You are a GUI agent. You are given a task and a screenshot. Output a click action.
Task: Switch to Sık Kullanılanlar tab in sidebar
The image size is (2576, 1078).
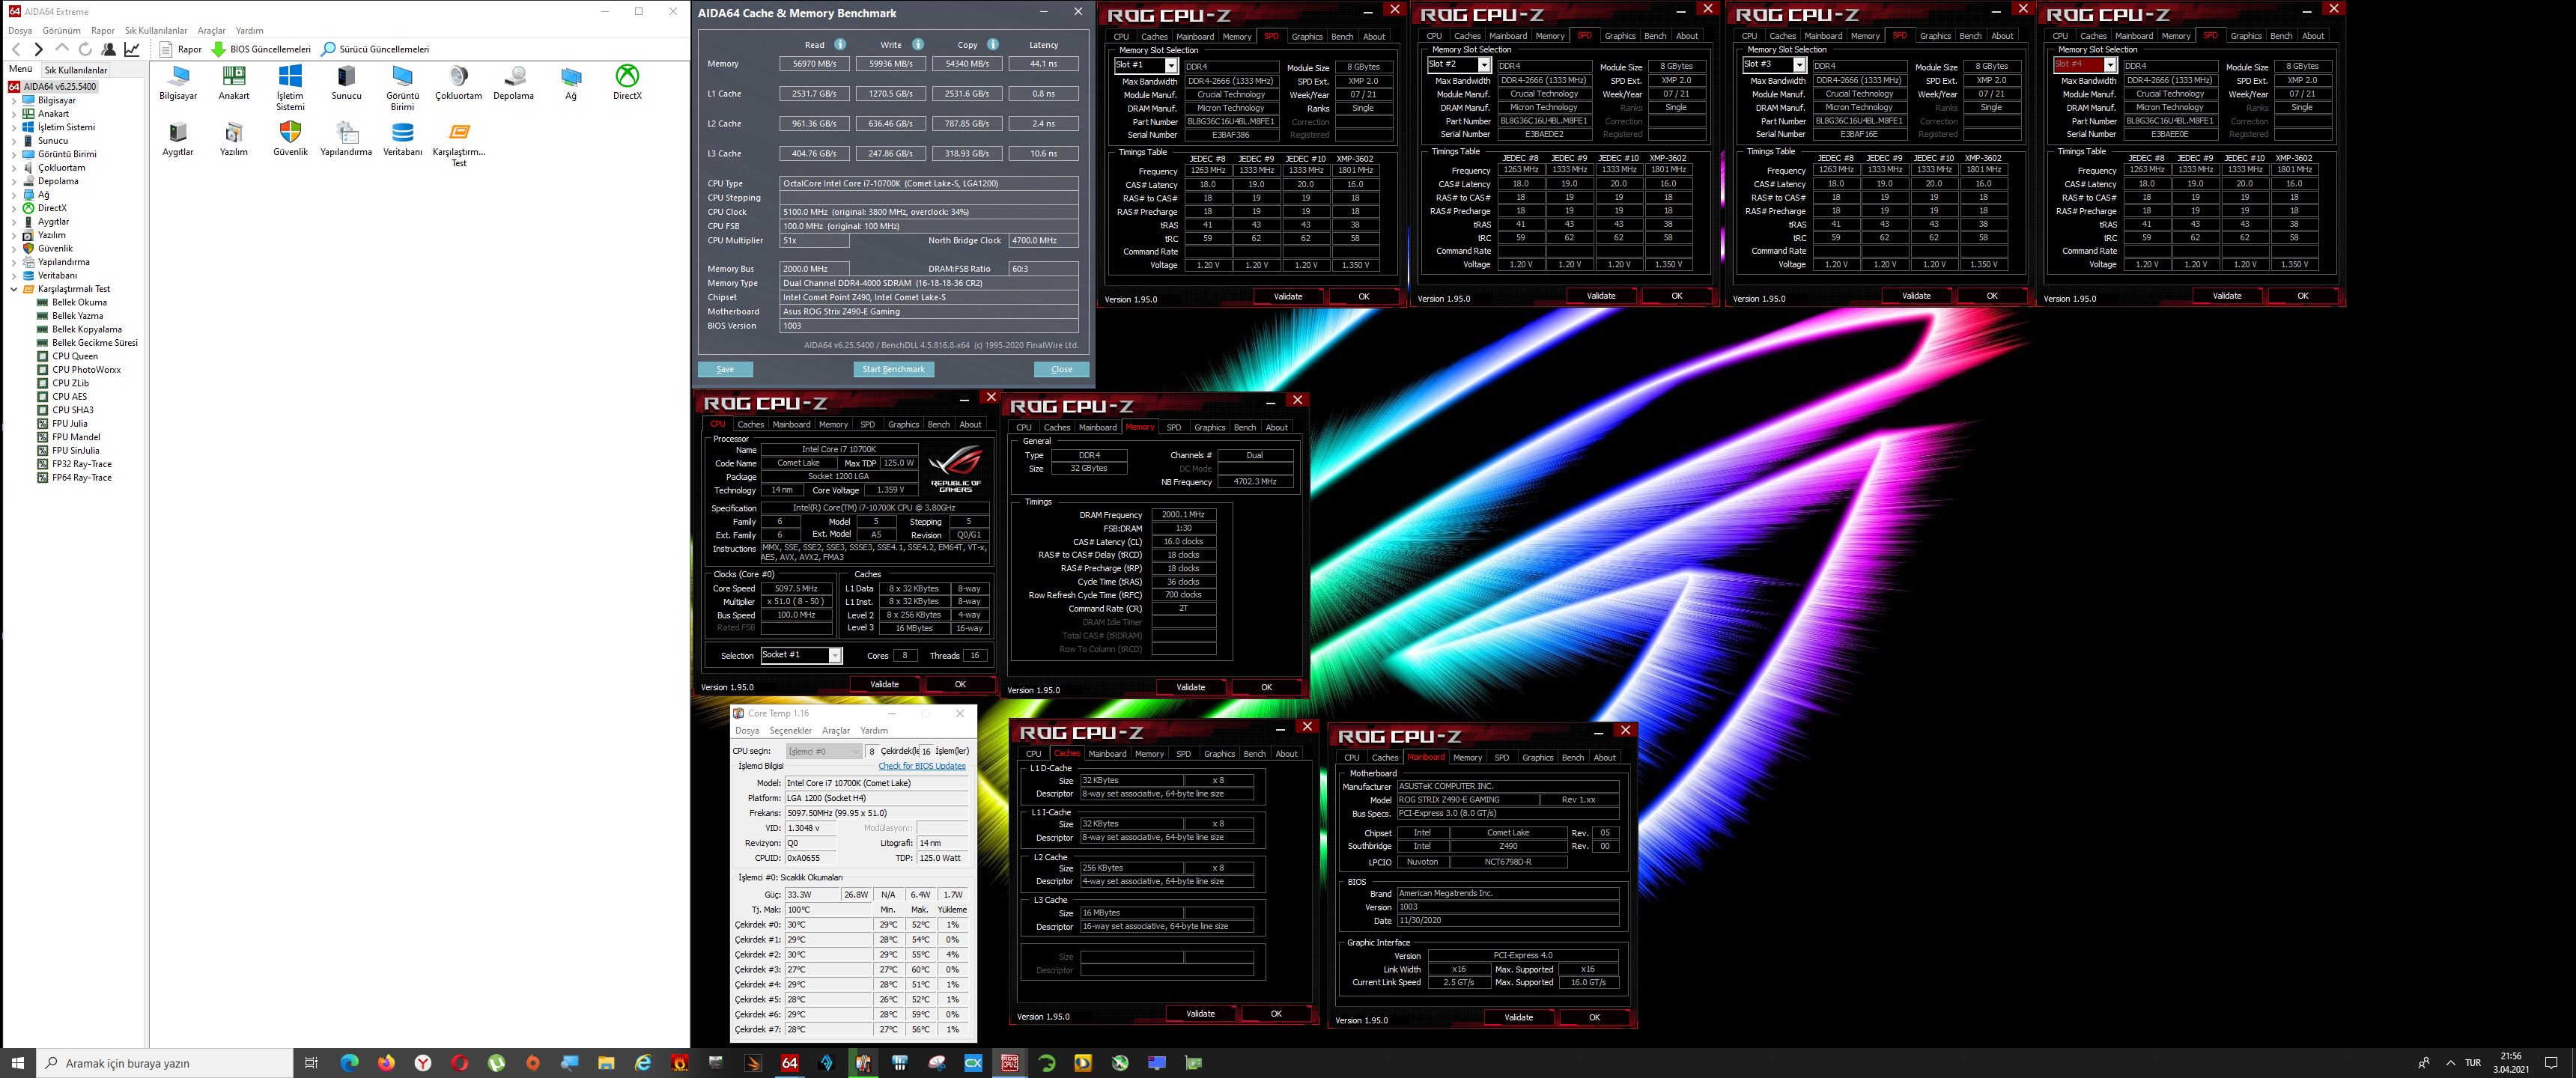coord(75,70)
